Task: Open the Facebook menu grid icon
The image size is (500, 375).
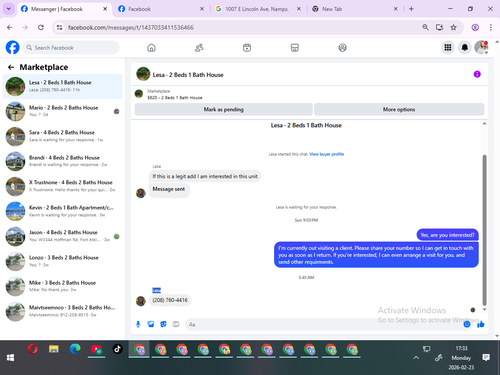Action: pos(448,48)
